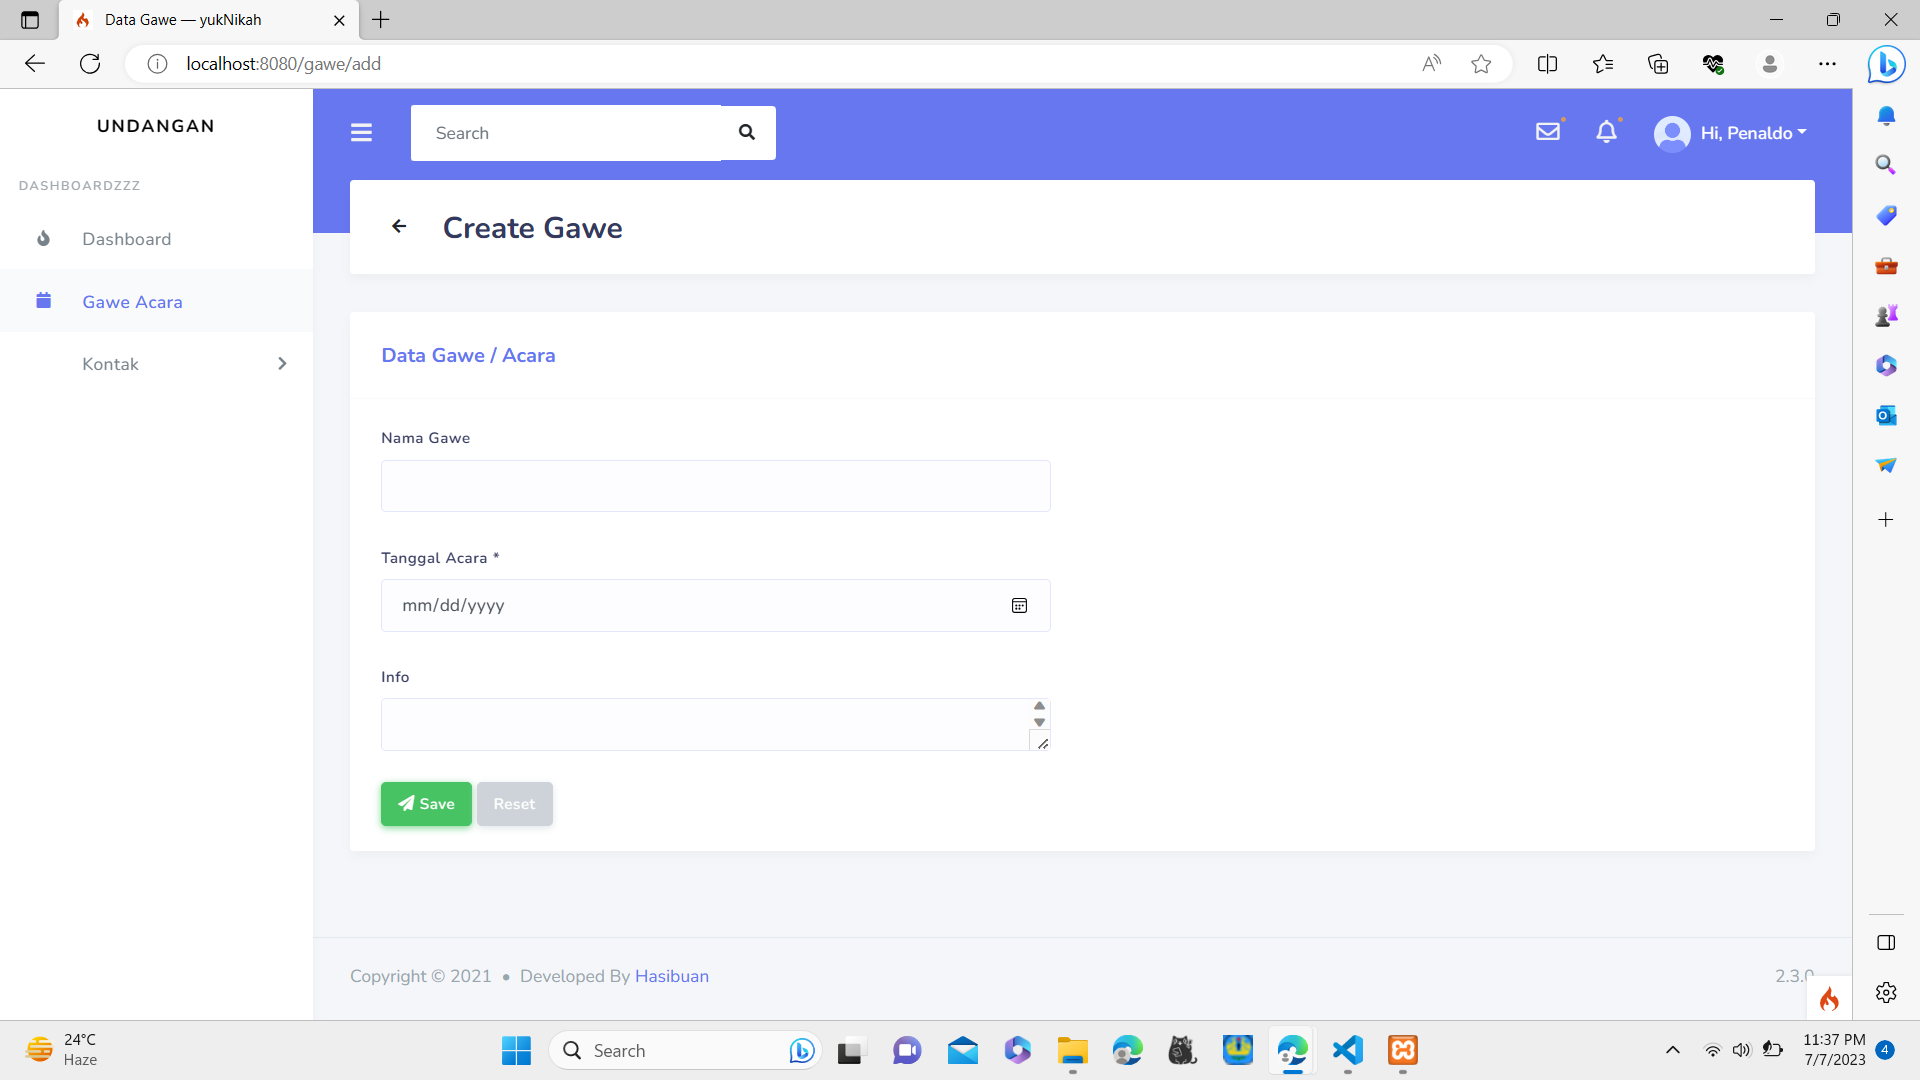
Task: Open the Hasibuan developer link
Action: [671, 976]
